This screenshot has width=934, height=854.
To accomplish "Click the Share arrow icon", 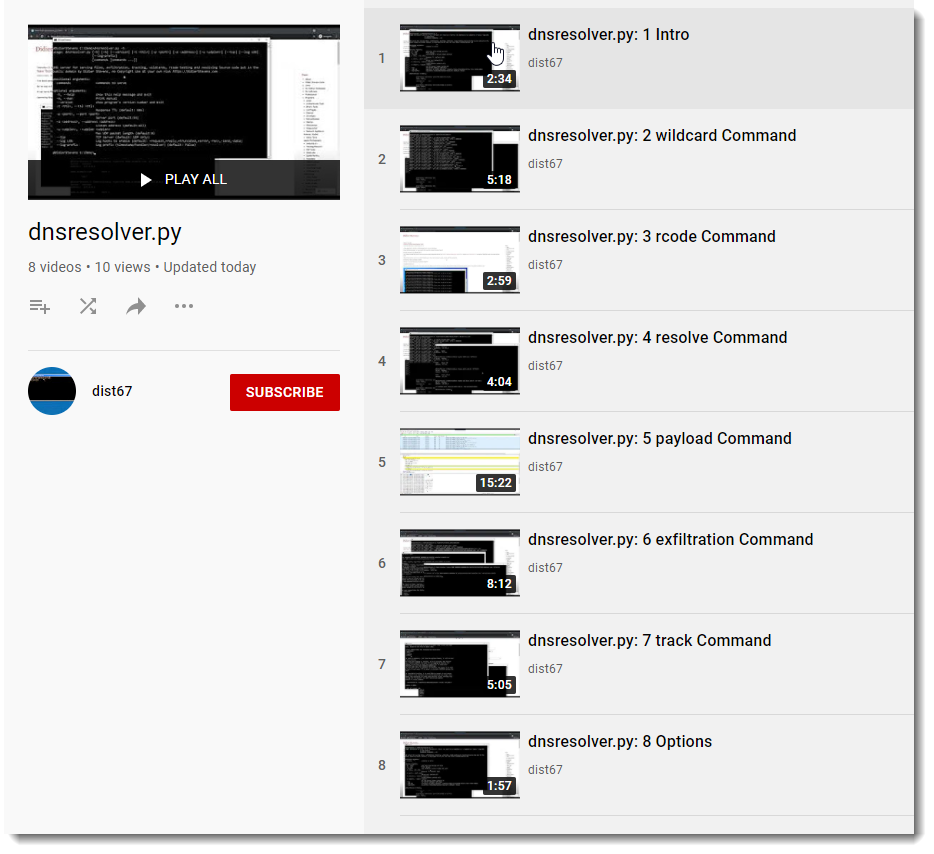I will [136, 307].
